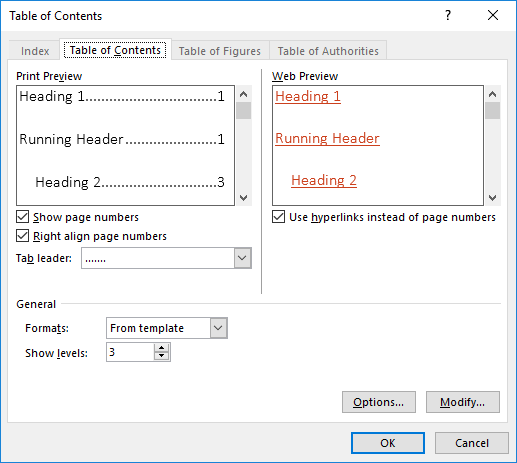Open the Modify... styles button
517x463 pixels.
463,402
